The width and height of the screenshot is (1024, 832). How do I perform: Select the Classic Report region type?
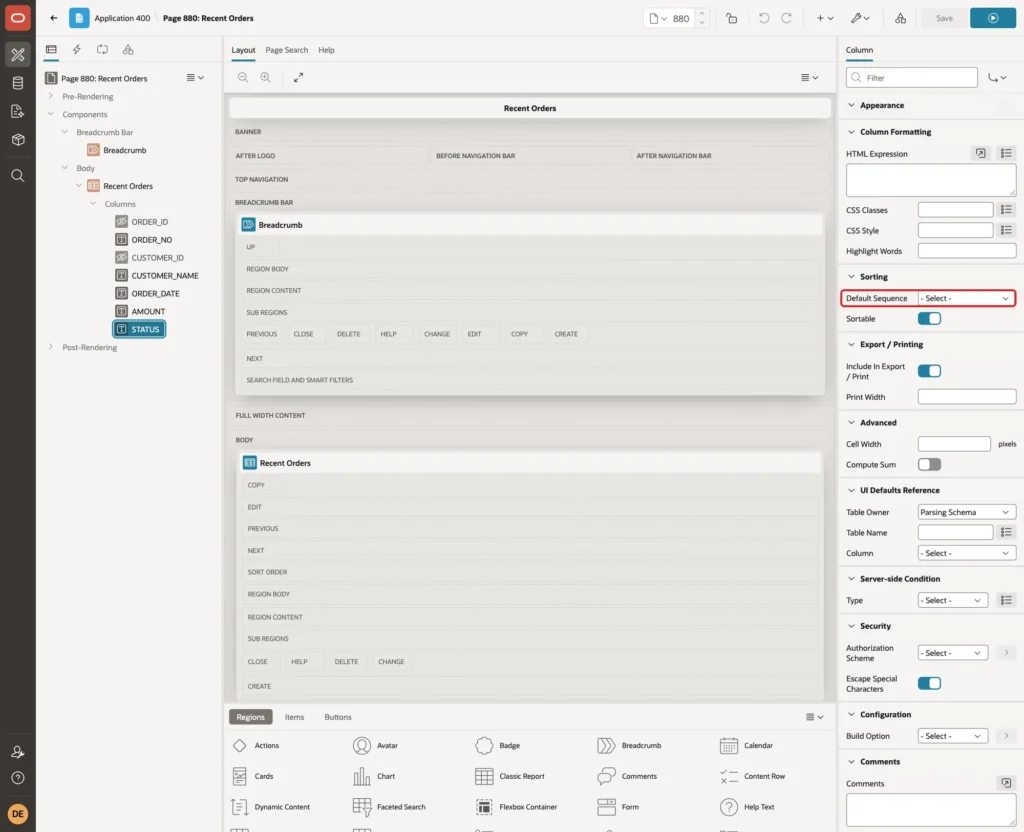[510, 776]
